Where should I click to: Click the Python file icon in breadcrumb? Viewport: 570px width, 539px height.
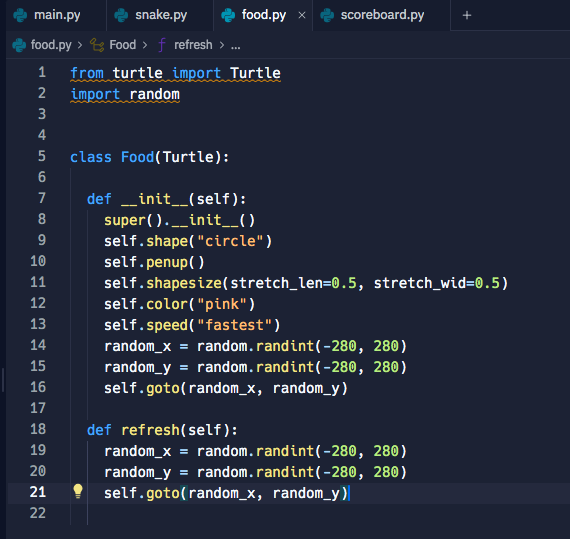pyautogui.click(x=19, y=45)
